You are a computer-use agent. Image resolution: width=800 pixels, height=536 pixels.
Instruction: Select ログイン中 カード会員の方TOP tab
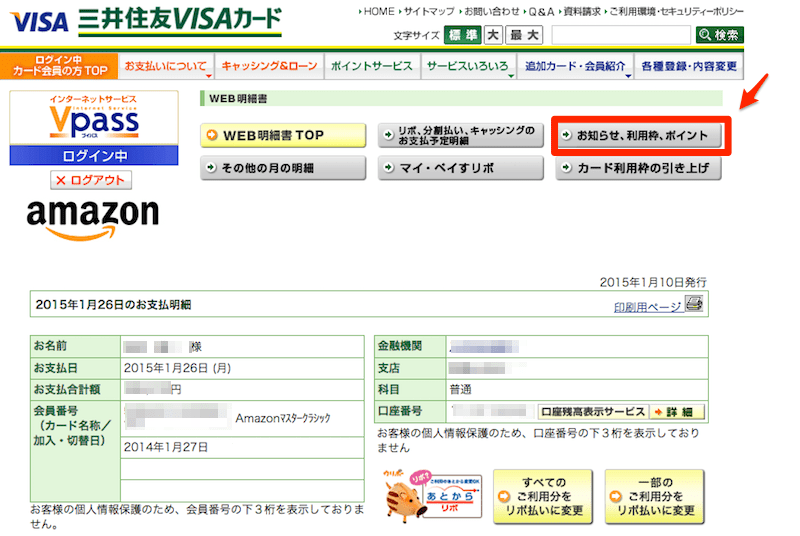tap(59, 66)
